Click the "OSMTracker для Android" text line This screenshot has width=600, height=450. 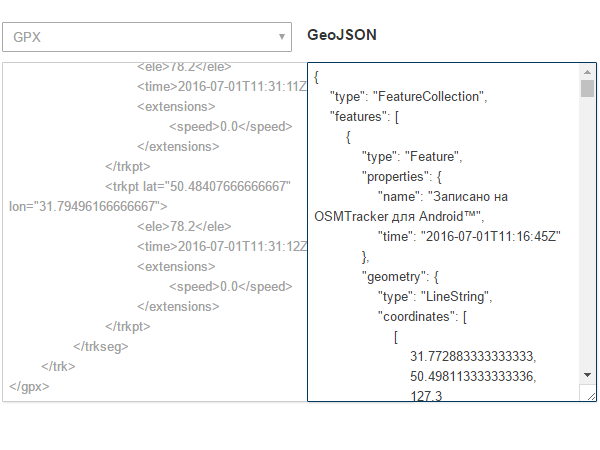point(398,216)
